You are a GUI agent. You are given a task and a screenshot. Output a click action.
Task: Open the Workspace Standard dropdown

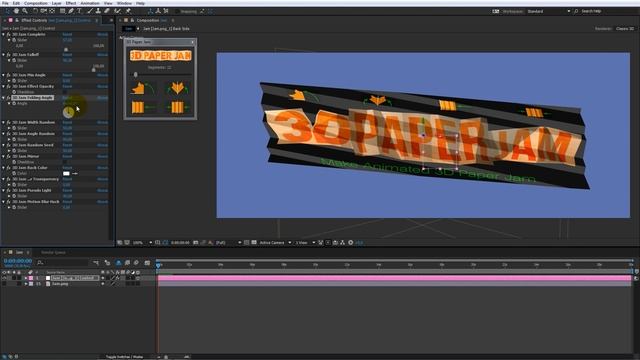pos(548,11)
